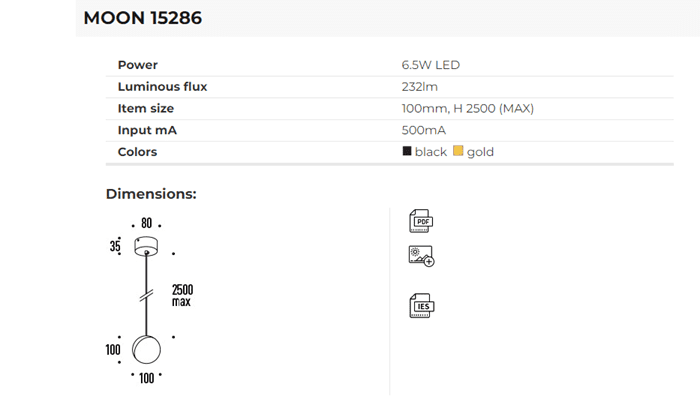Click the ceiling canopy in the drawing

(x=146, y=246)
